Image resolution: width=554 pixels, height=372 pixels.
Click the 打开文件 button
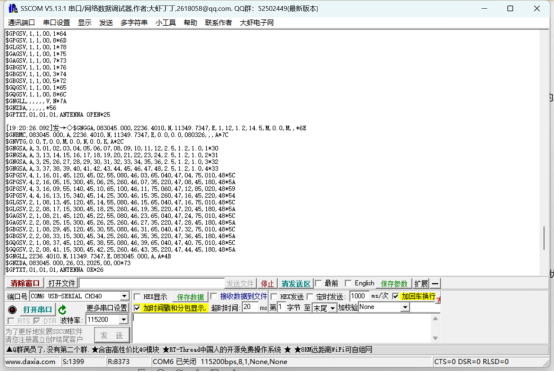click(62, 283)
